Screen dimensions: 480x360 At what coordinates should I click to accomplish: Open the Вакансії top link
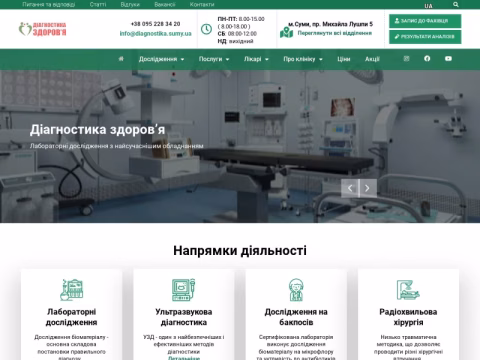point(165,4)
